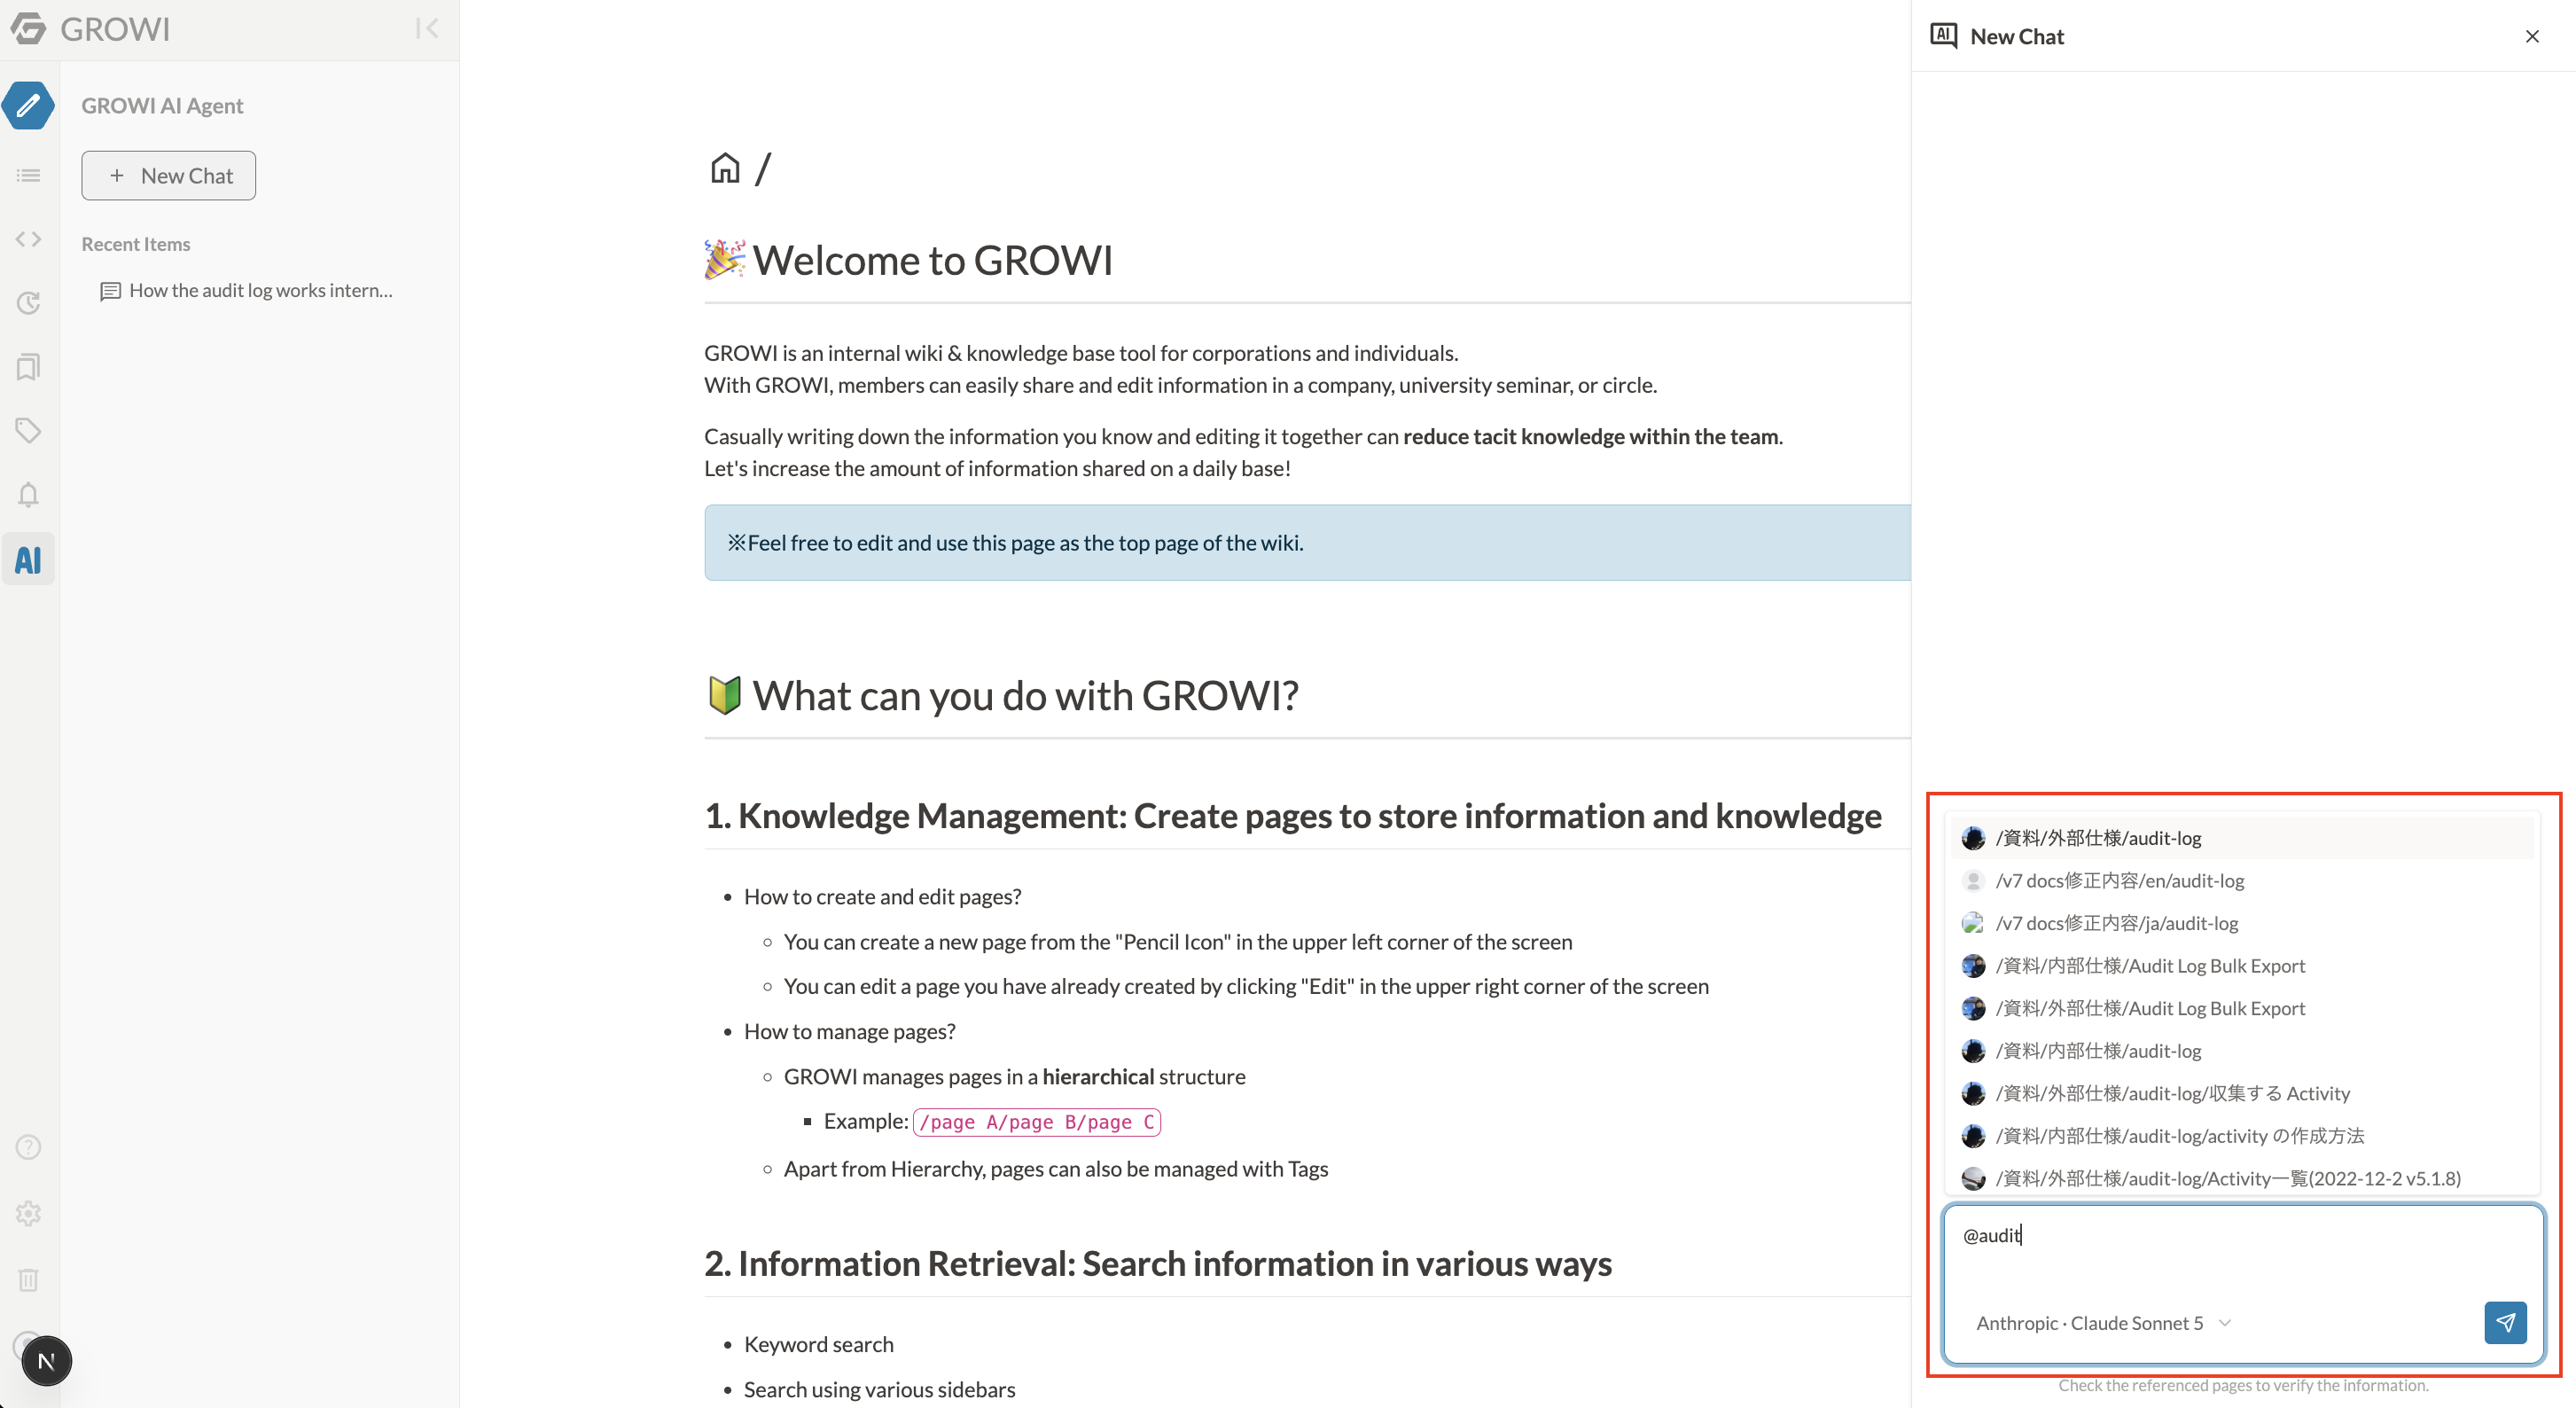Click the home breadcrumb icon
Screen dimensions: 2576x1408
click(725, 168)
